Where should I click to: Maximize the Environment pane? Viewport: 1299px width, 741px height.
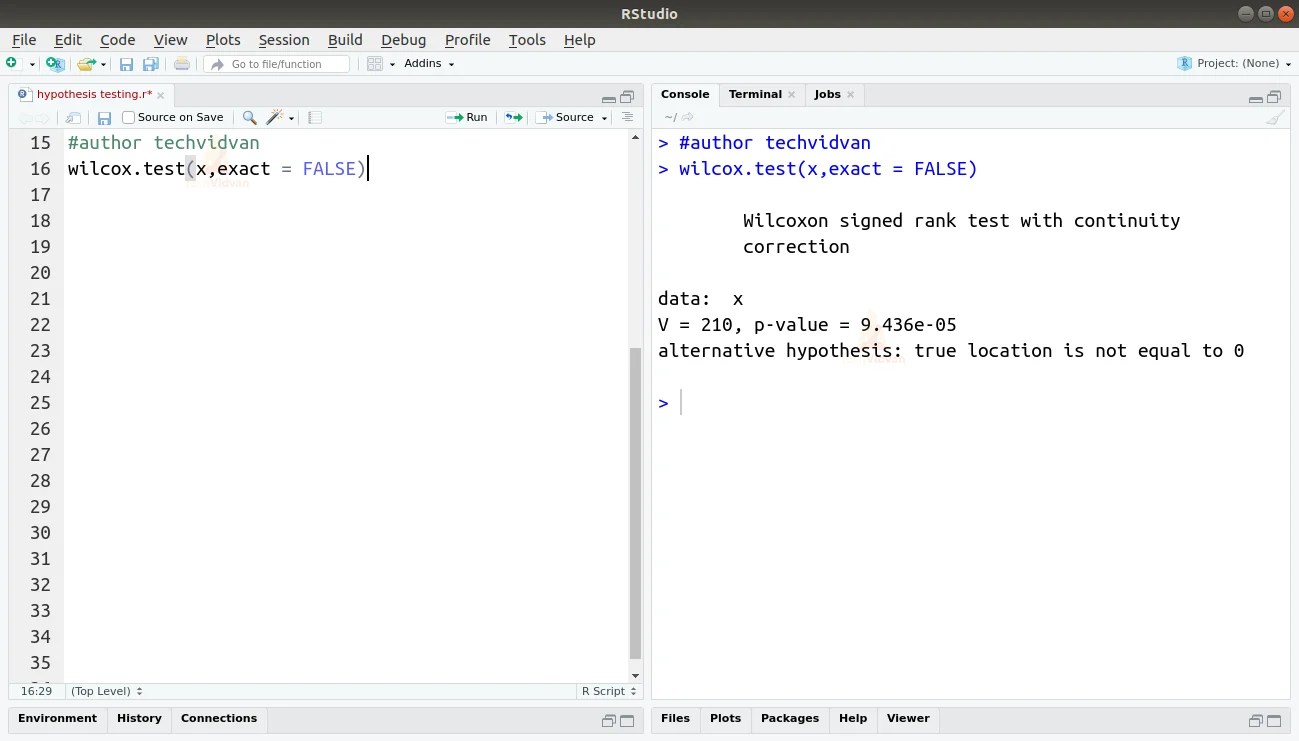point(627,721)
